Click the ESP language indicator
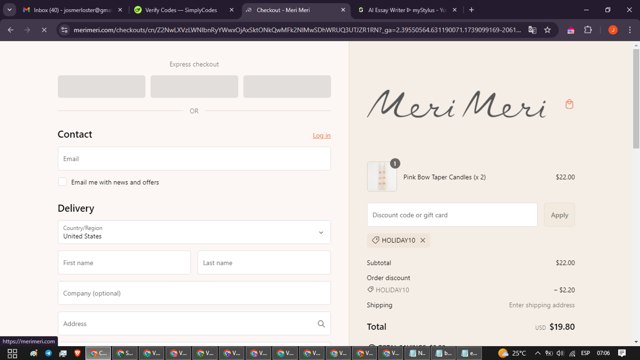 click(585, 353)
